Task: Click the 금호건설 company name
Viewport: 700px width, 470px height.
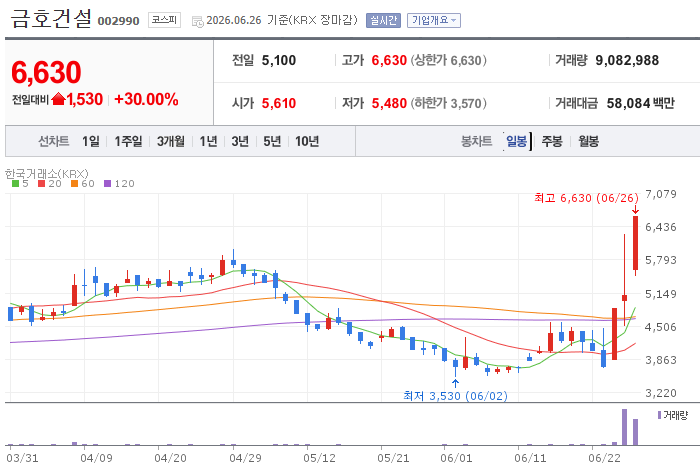Action: click(x=50, y=18)
